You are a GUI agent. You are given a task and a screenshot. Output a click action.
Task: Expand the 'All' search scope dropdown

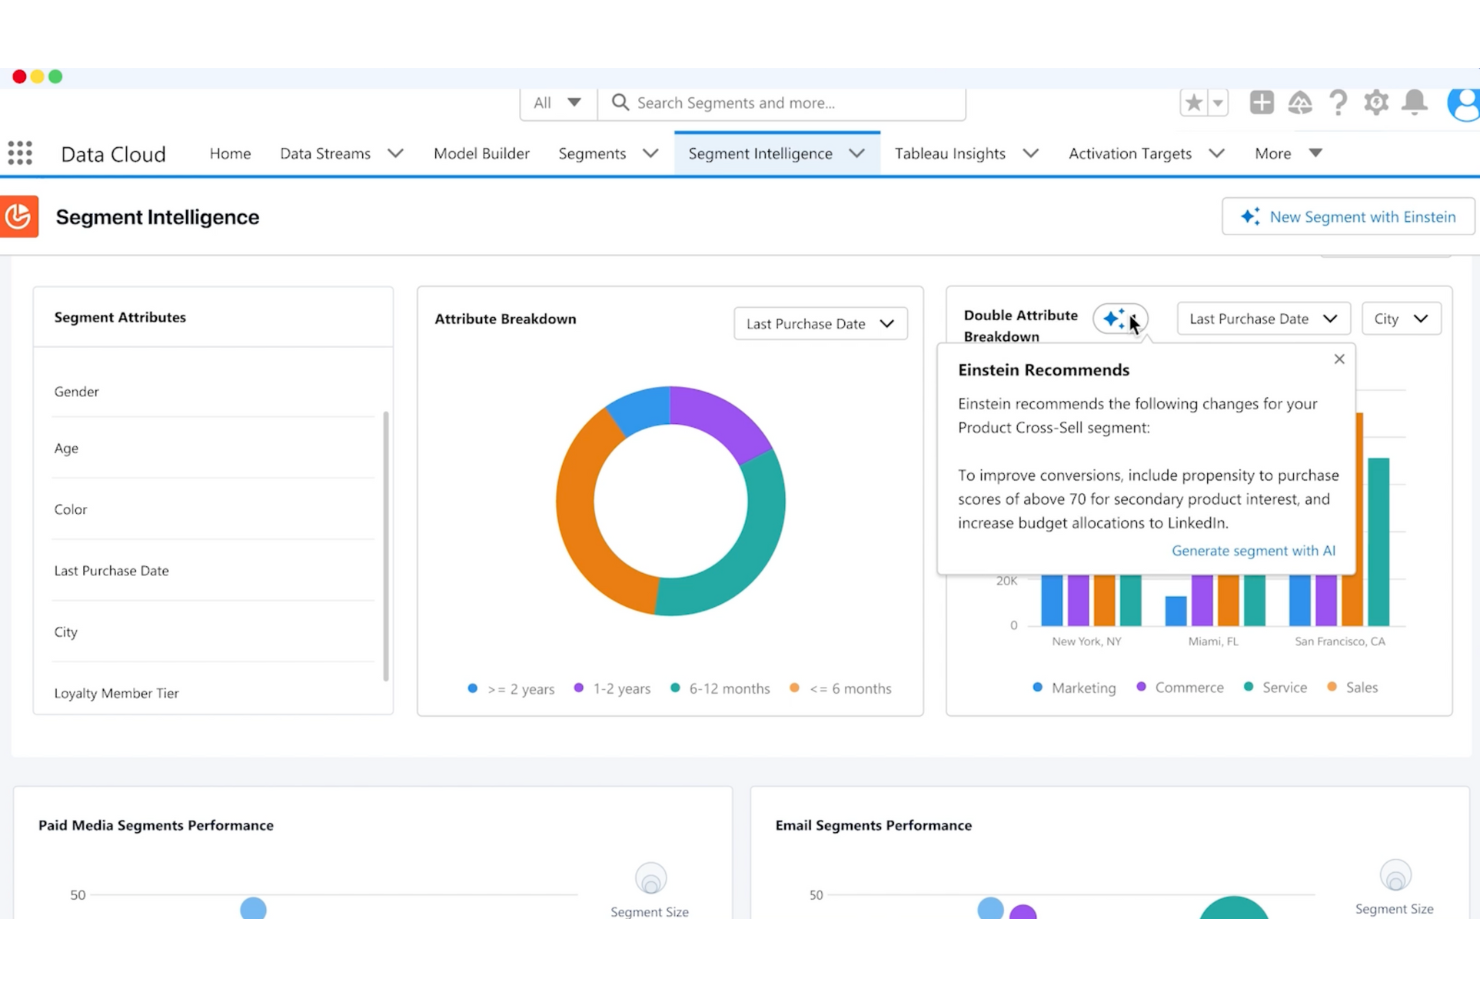click(557, 102)
